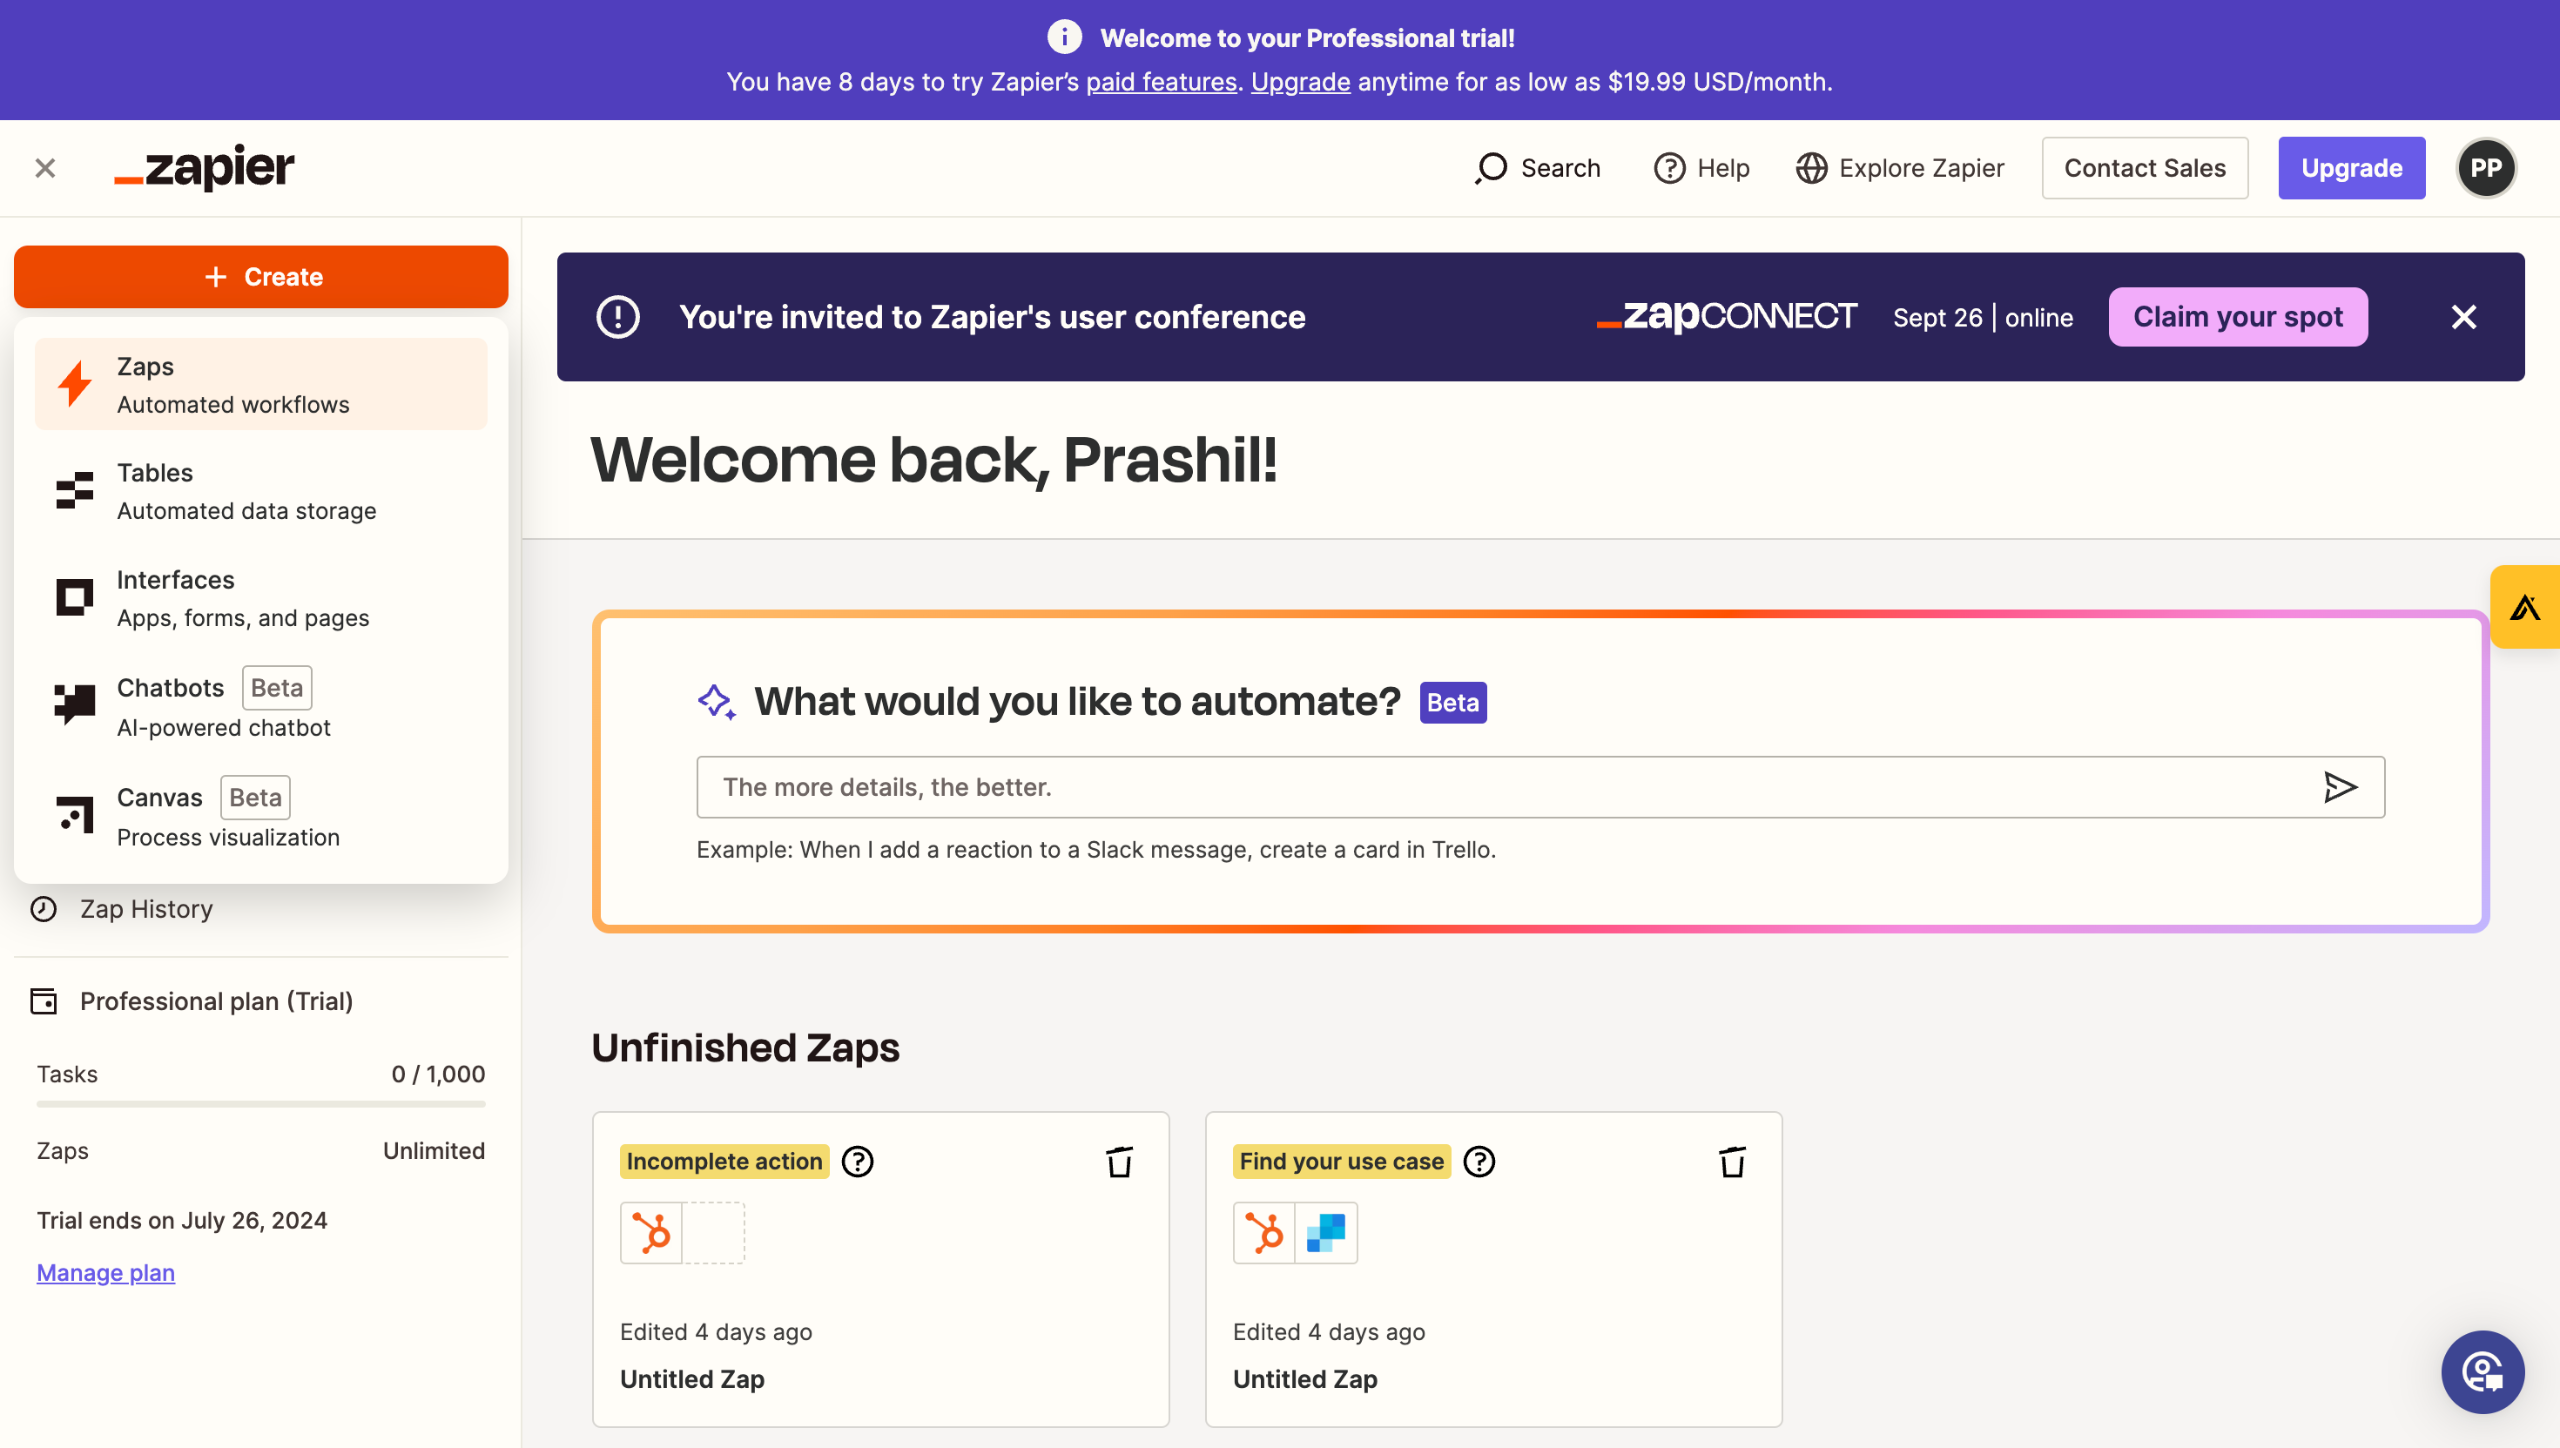The image size is (2560, 1448).
Task: Open the PP profile avatar menu
Action: click(x=2486, y=168)
